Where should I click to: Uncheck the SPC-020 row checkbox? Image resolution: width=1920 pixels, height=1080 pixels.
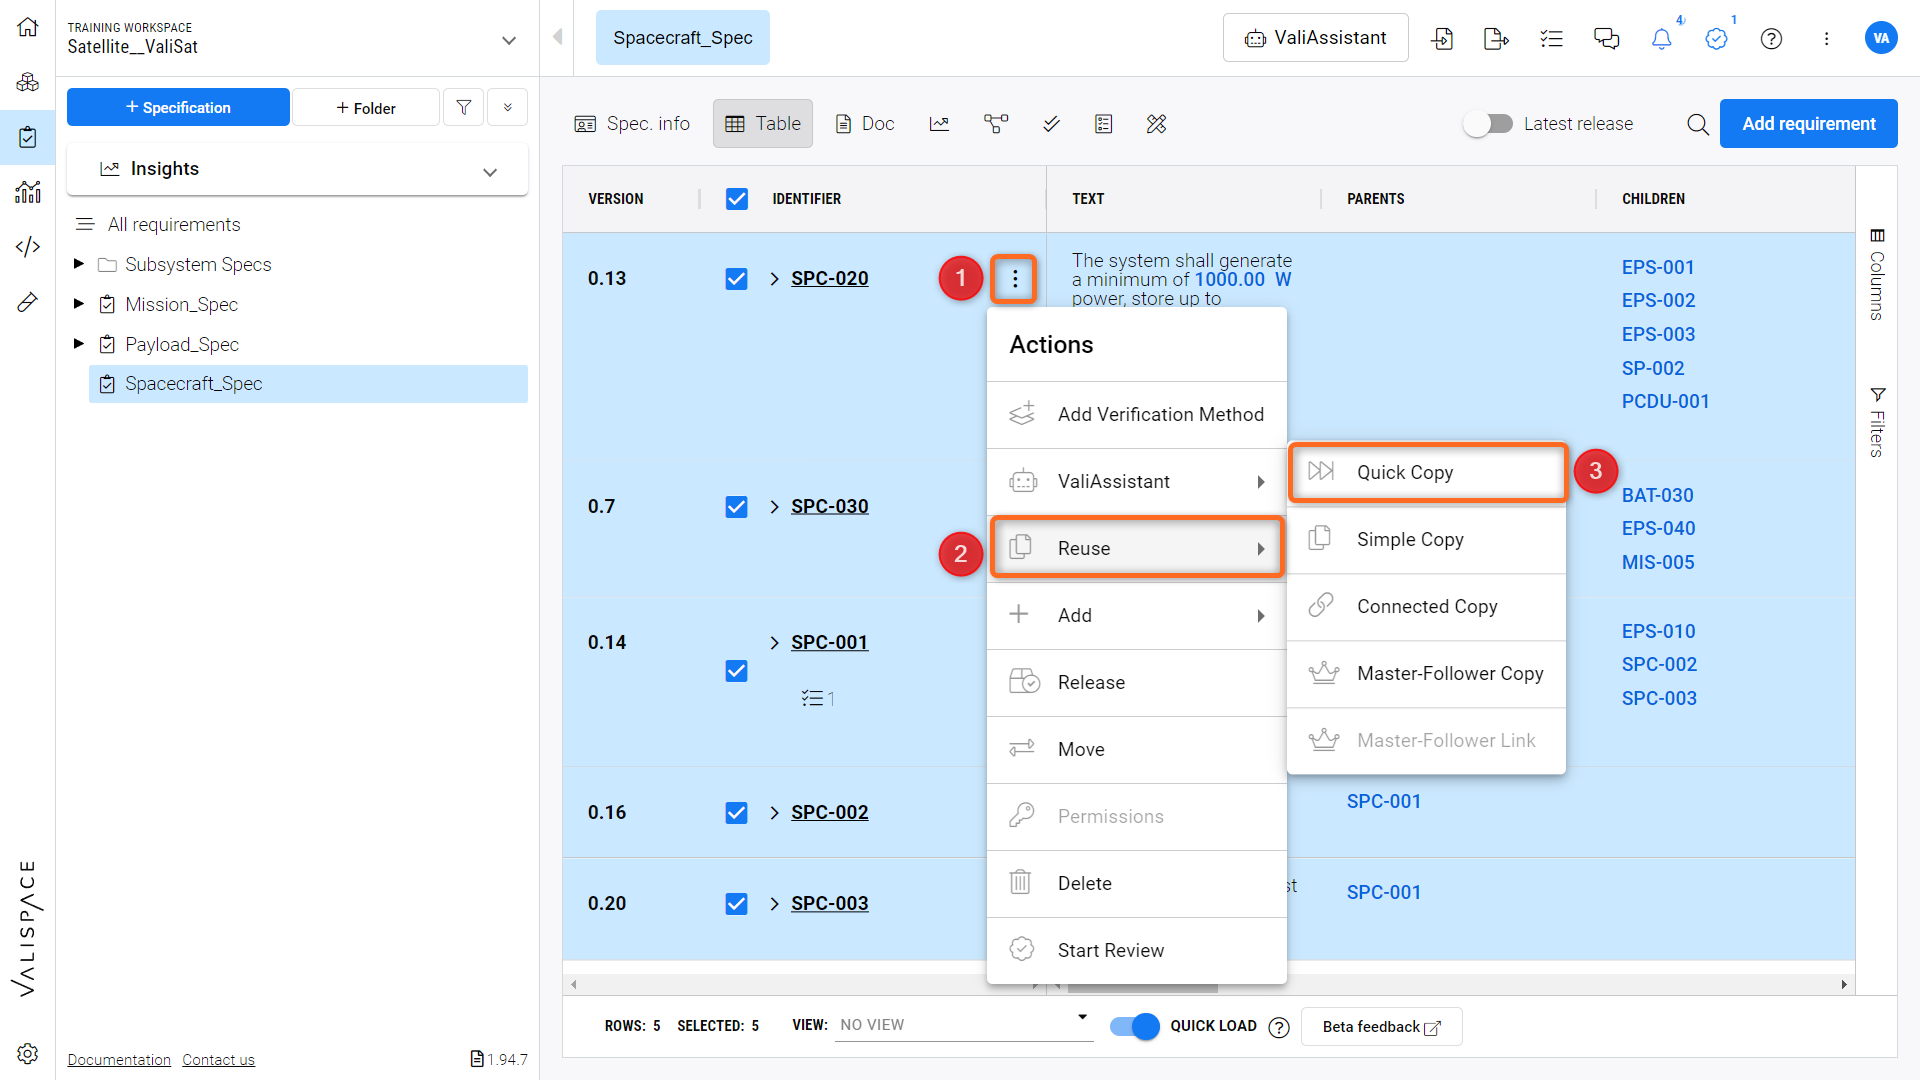[x=737, y=279]
